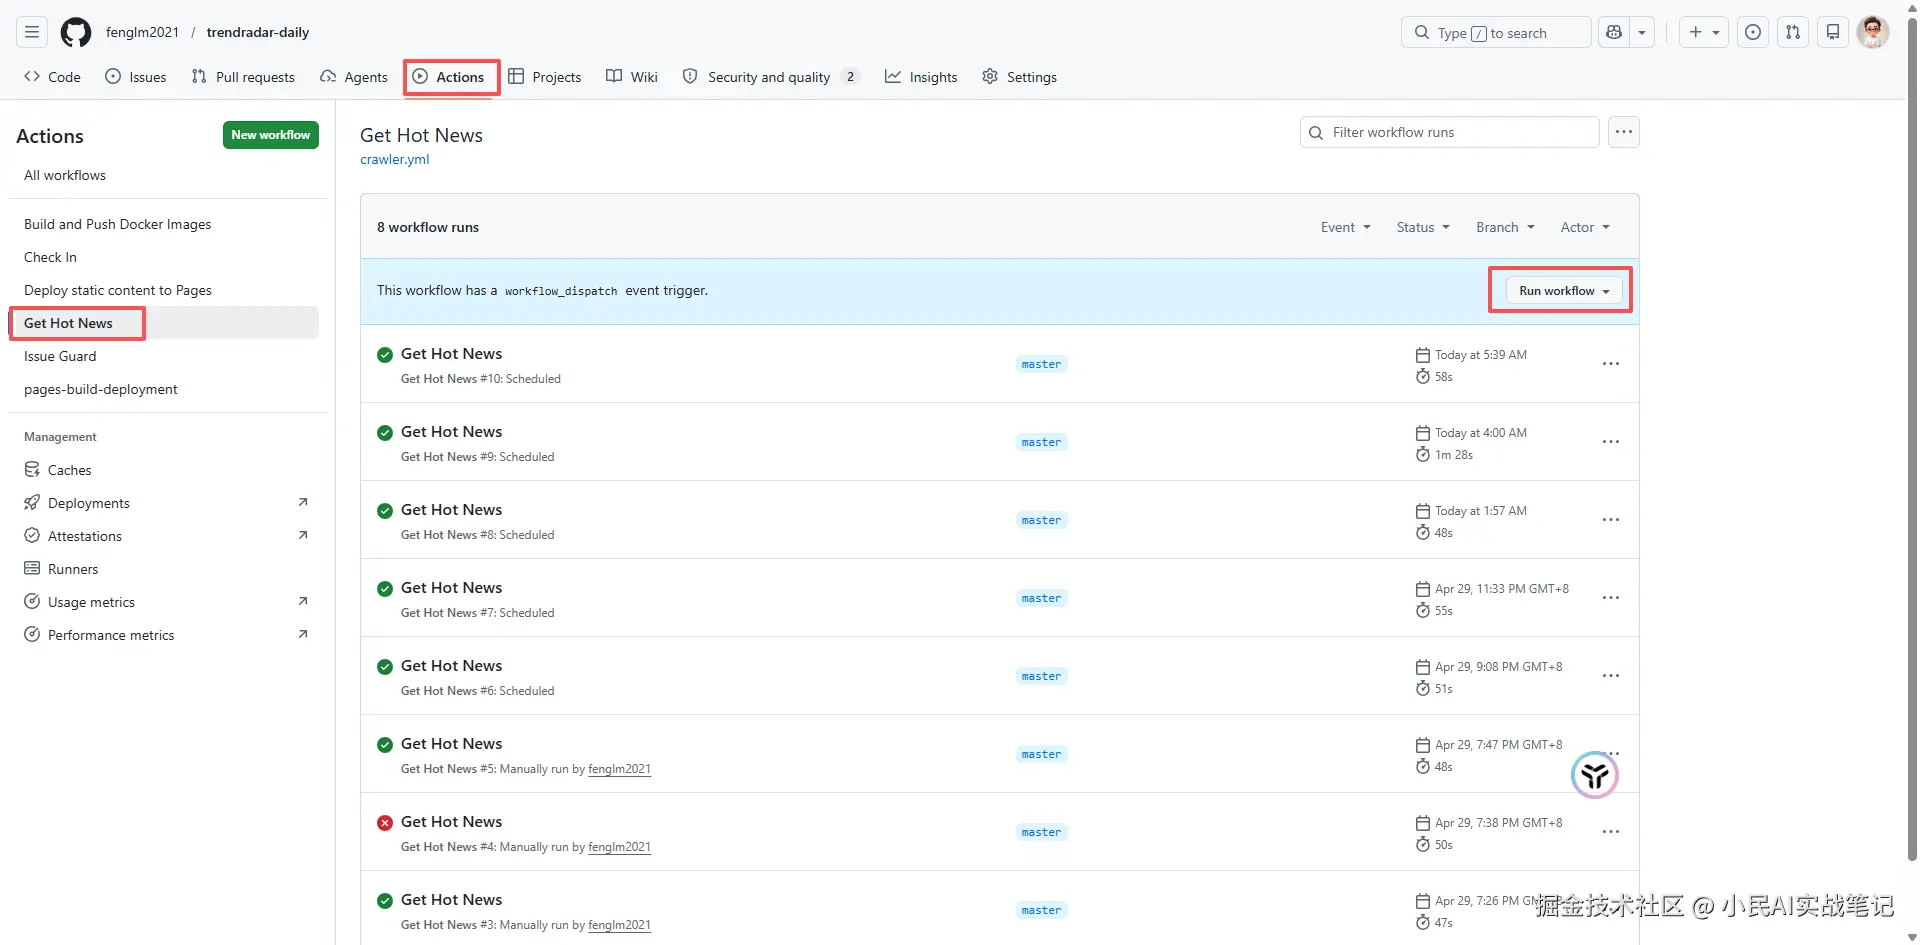Expand the Event filter dropdown
The height and width of the screenshot is (945, 1920).
1345,227
